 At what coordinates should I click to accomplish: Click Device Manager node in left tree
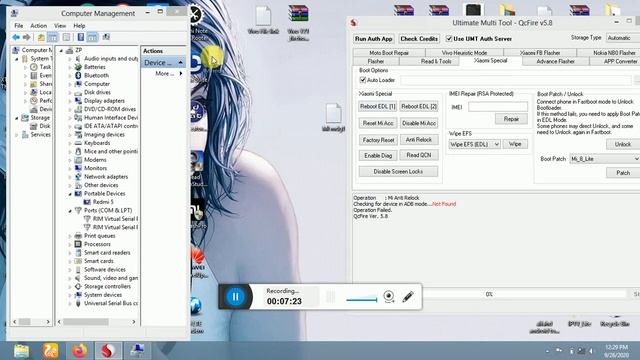[x=45, y=109]
